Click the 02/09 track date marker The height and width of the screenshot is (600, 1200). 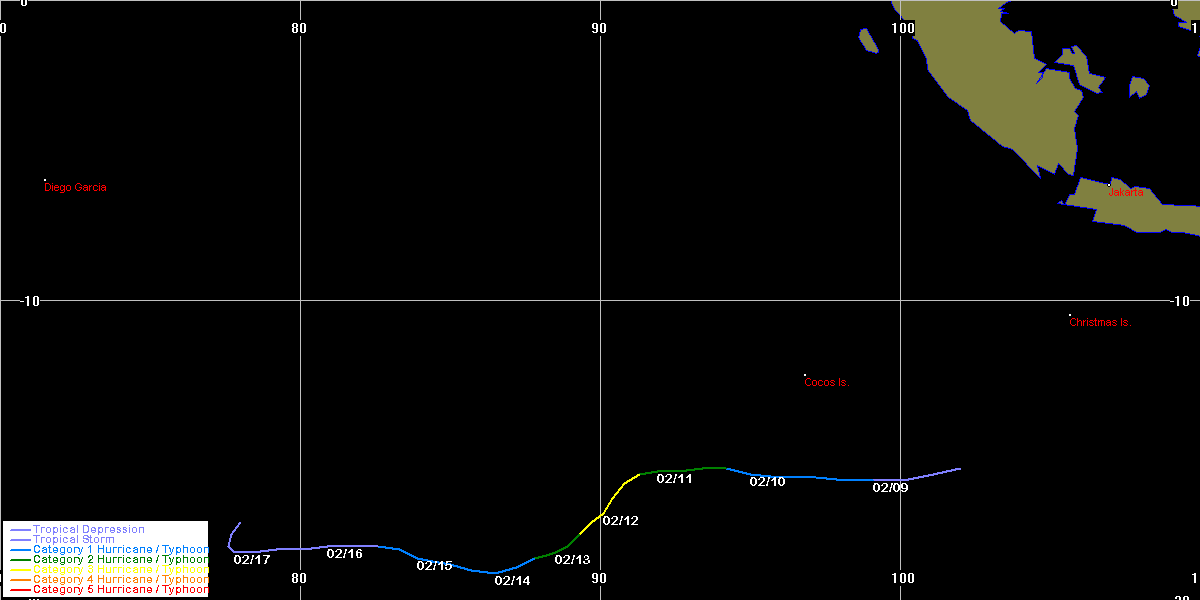pyautogui.click(x=890, y=488)
